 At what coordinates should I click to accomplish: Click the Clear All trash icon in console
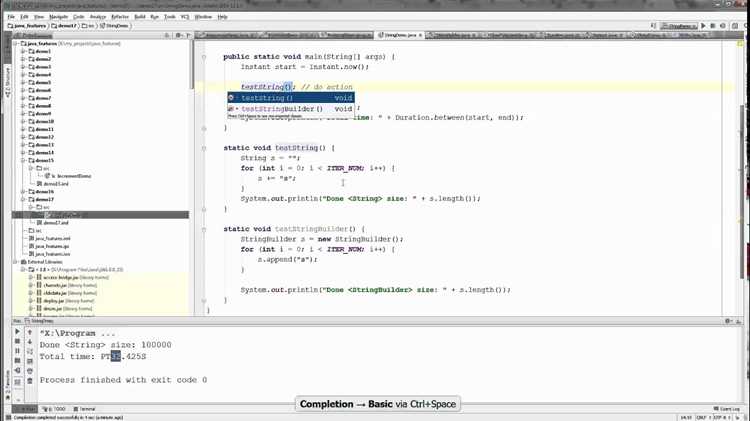[30, 381]
